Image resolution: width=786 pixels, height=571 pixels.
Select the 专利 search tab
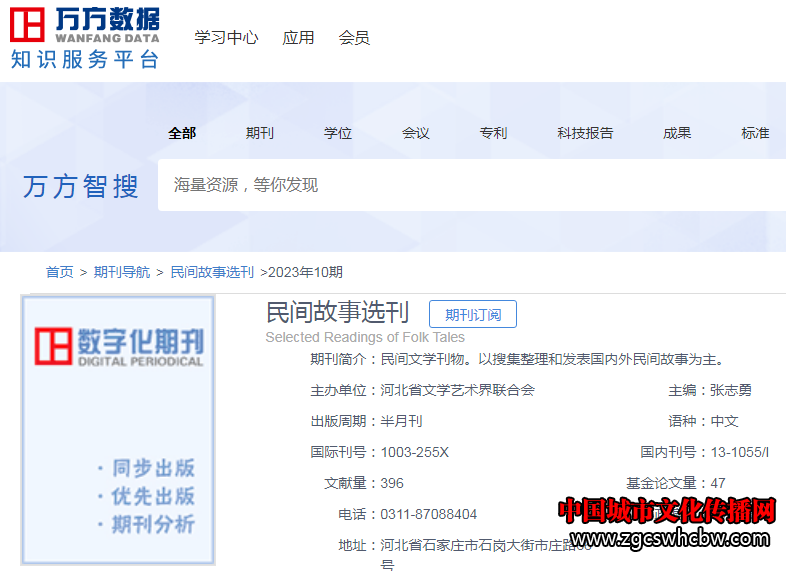click(493, 133)
